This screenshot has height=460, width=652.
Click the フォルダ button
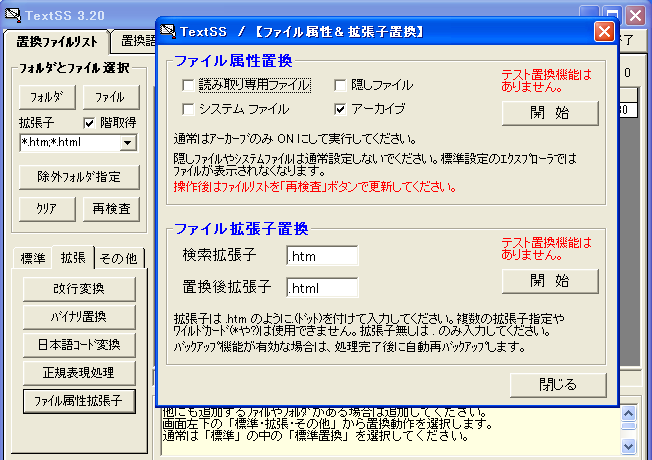(x=47, y=97)
